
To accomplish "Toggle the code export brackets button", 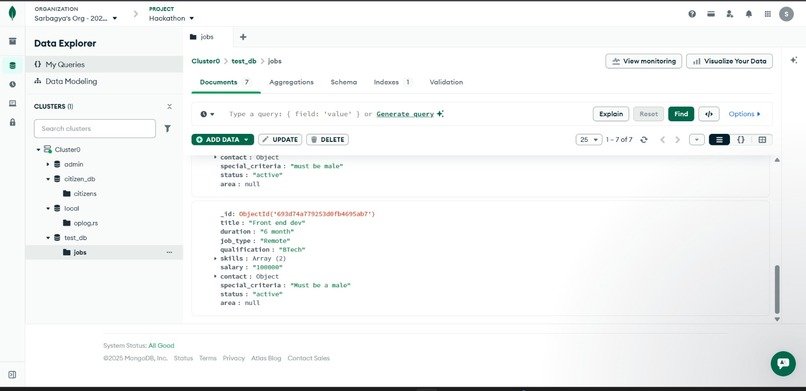I will tap(709, 114).
